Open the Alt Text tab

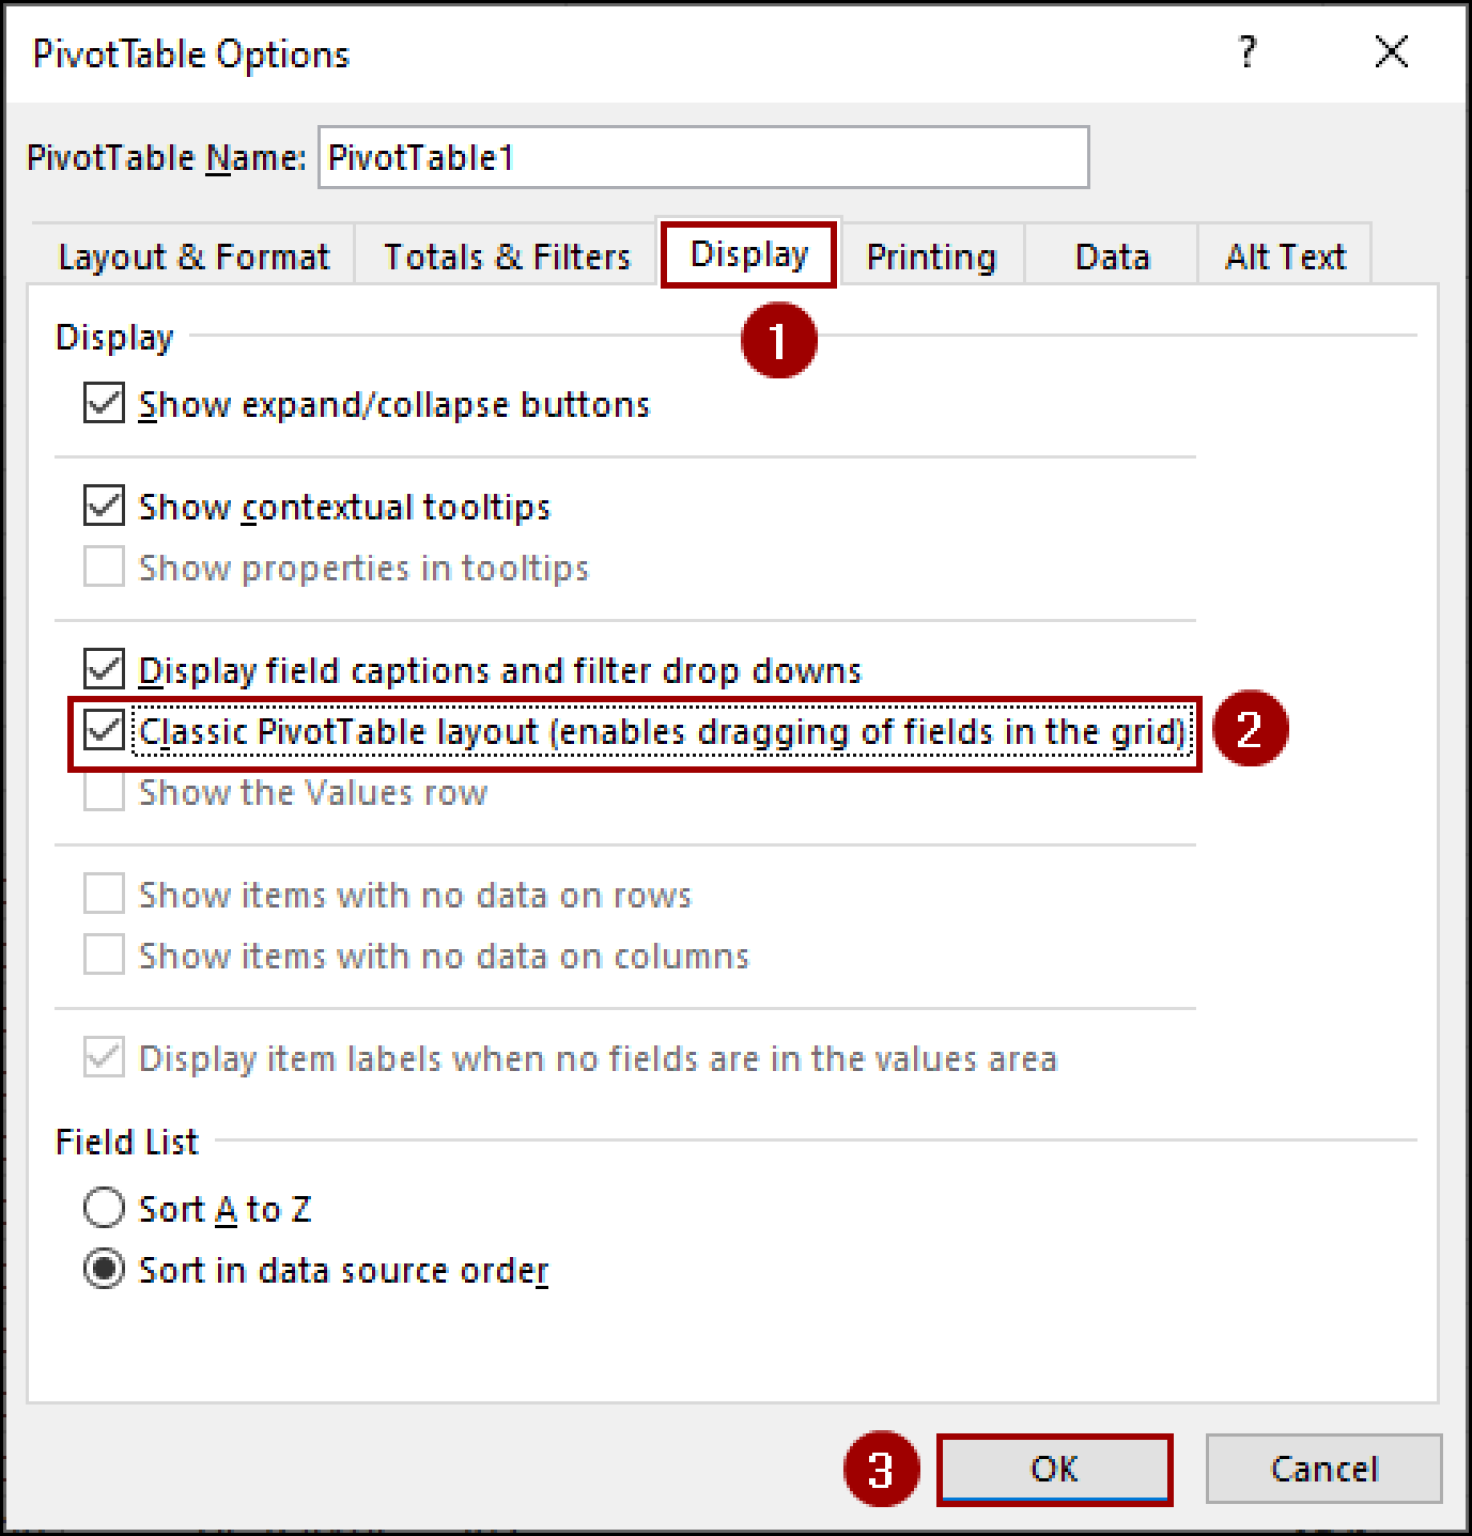tap(1284, 256)
